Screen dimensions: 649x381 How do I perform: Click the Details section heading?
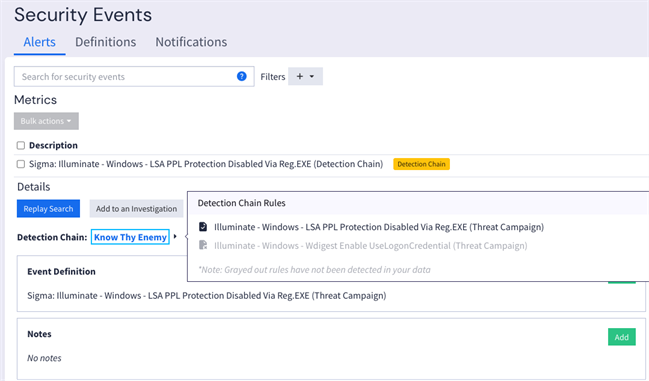[x=34, y=187]
